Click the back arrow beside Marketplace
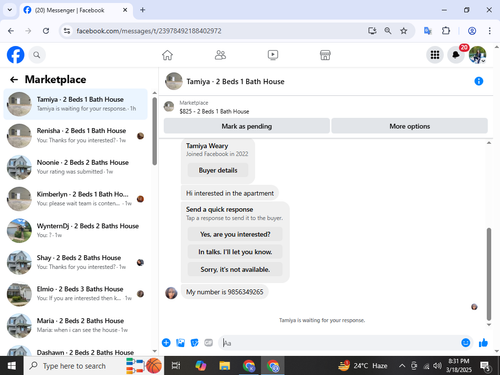 14,80
